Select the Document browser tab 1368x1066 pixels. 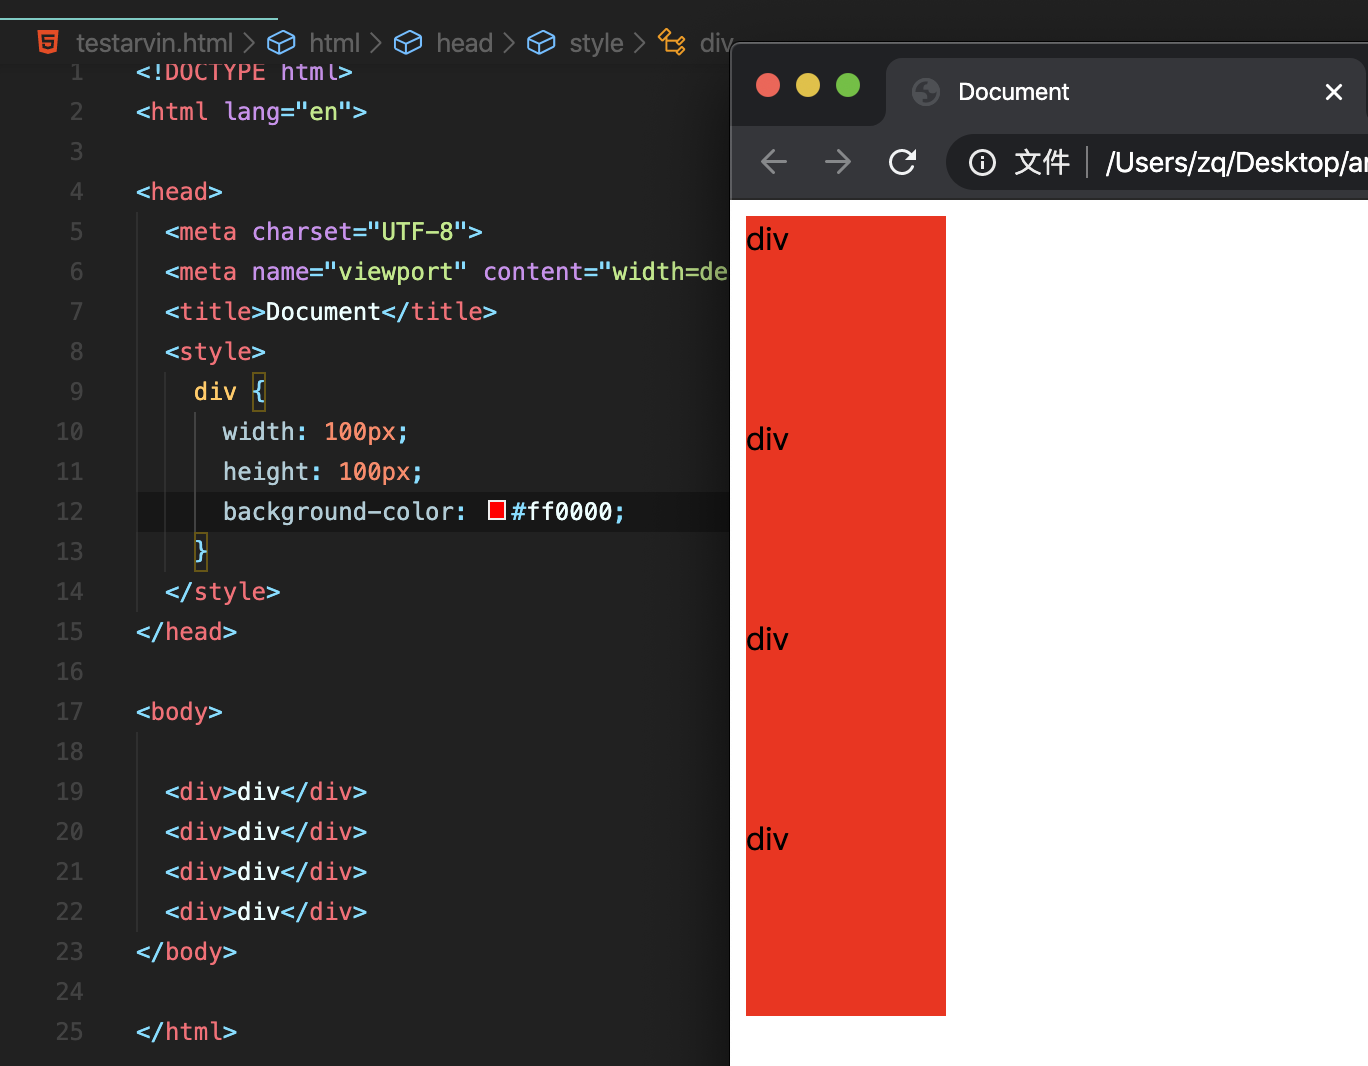[x=1126, y=92]
